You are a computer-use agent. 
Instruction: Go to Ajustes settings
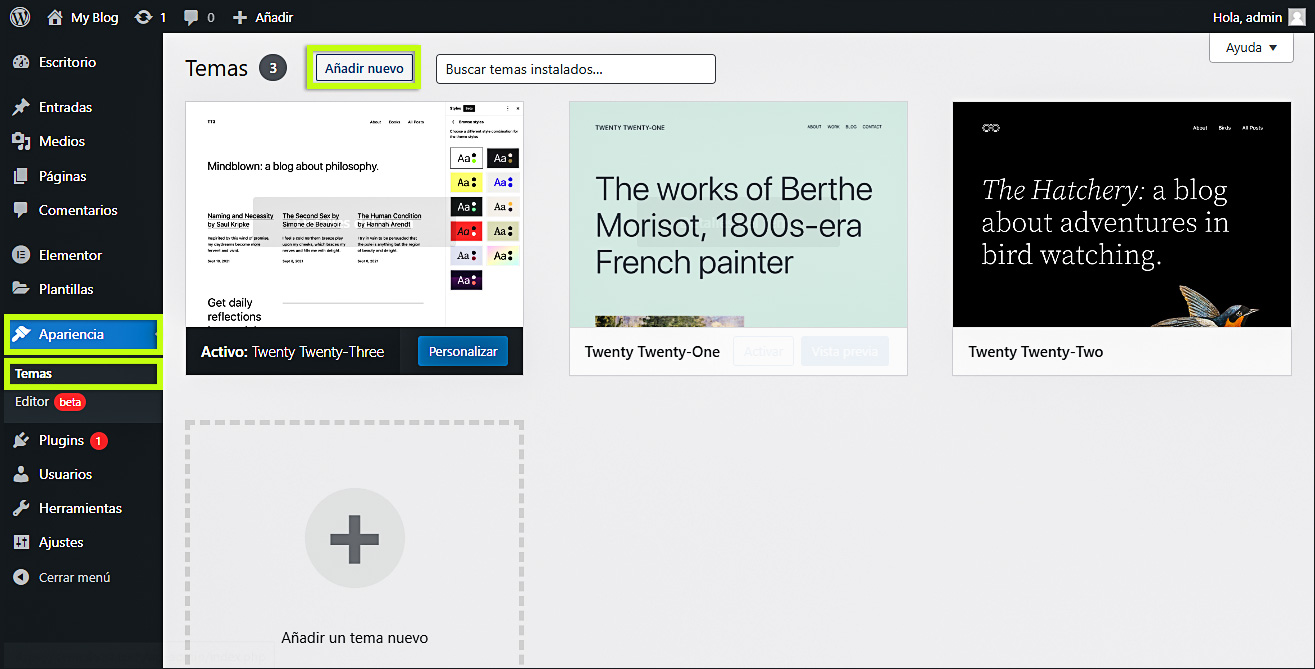click(x=61, y=542)
